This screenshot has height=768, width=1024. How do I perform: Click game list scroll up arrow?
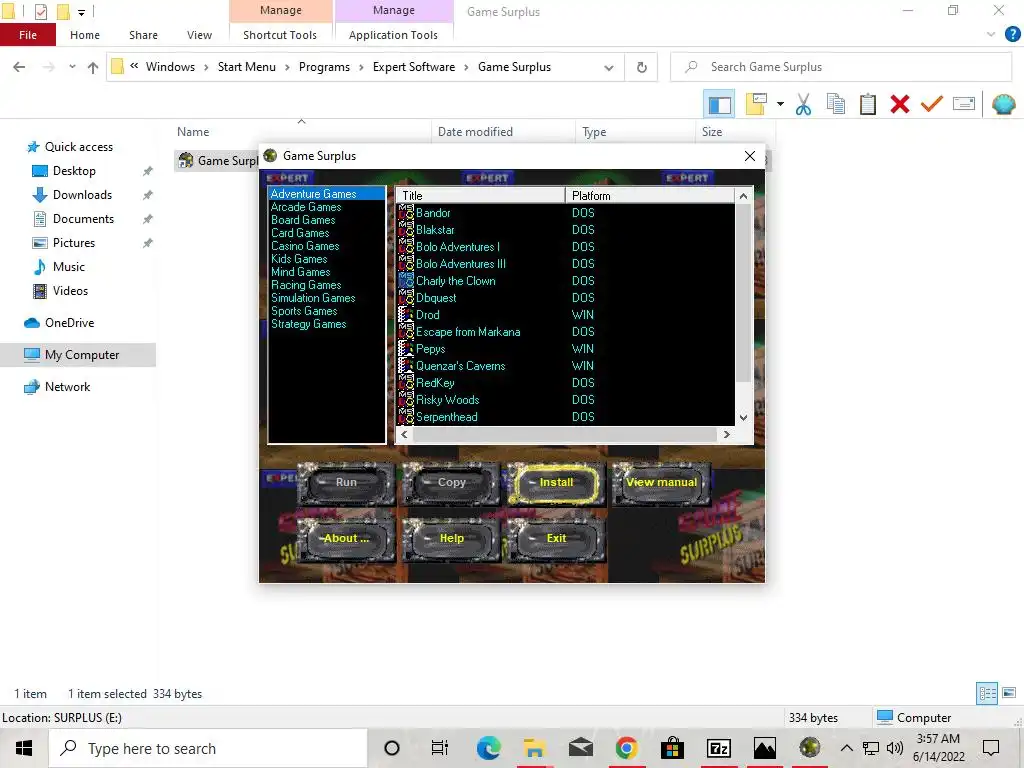pos(743,195)
